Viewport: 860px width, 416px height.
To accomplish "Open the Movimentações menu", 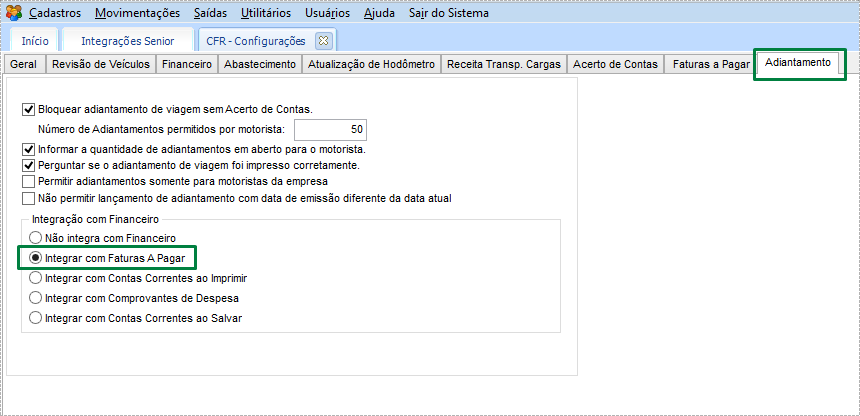I will pyautogui.click(x=137, y=13).
